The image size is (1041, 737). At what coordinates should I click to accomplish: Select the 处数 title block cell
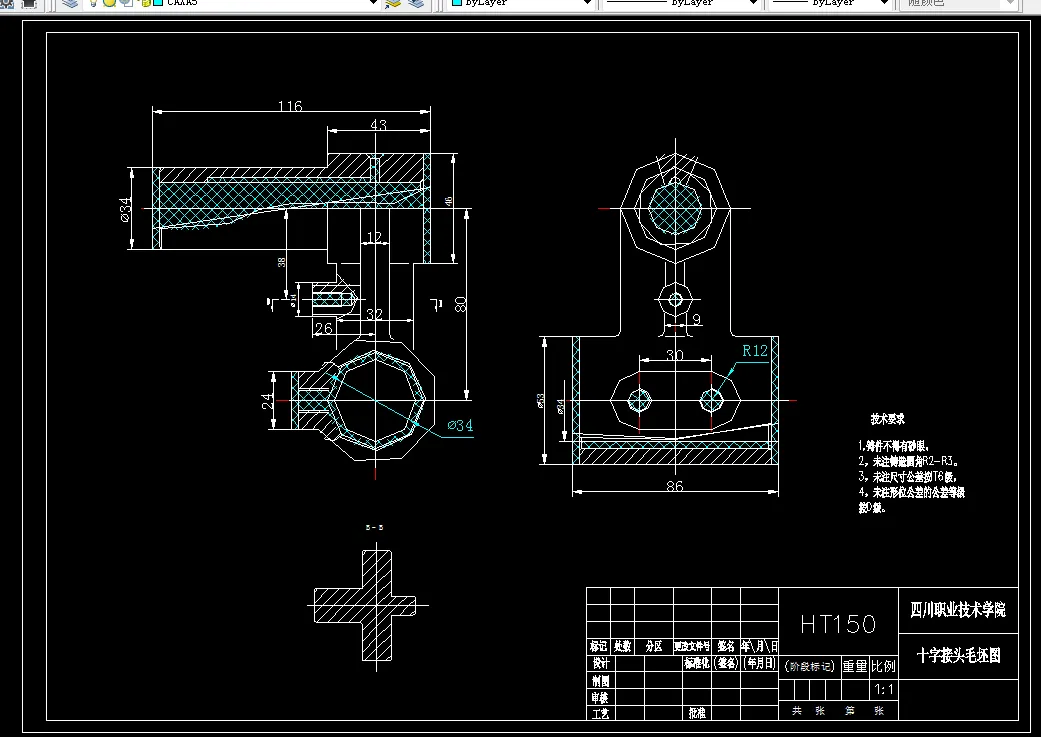623,646
